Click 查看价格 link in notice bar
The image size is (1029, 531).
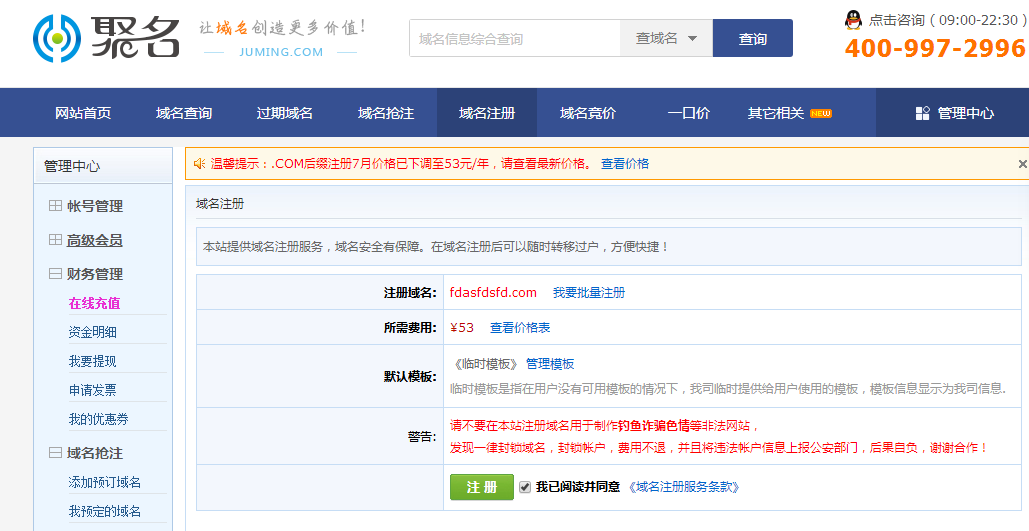point(625,164)
